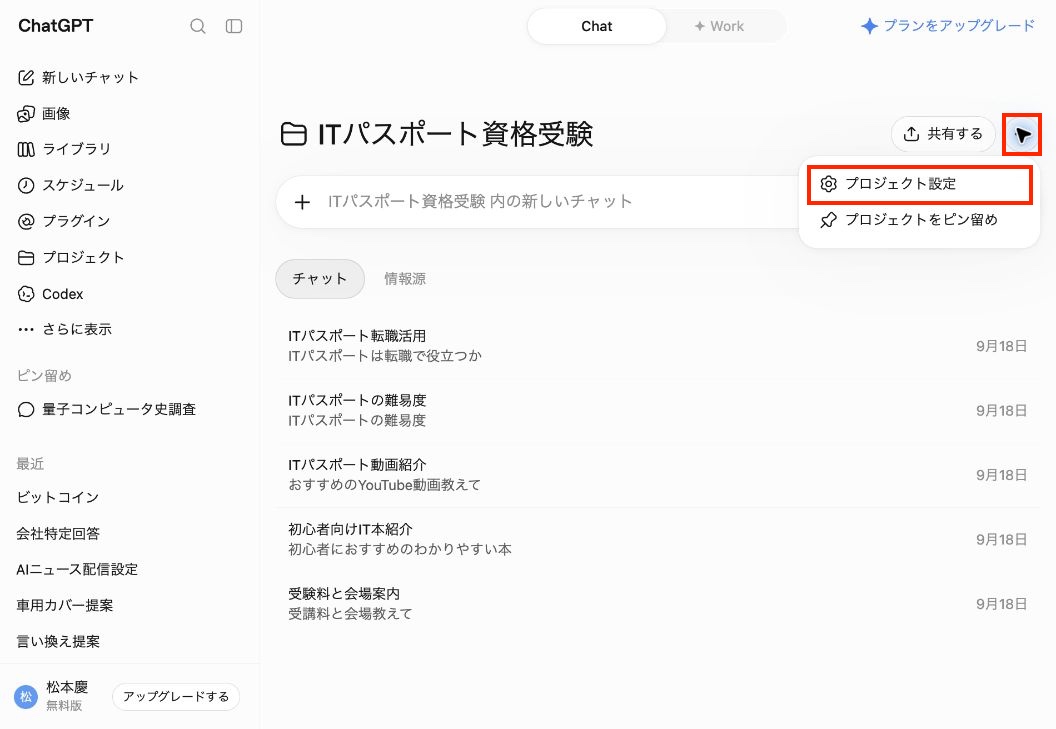
Task: Collapse sidebar with the panel toggle icon
Action: (234, 26)
